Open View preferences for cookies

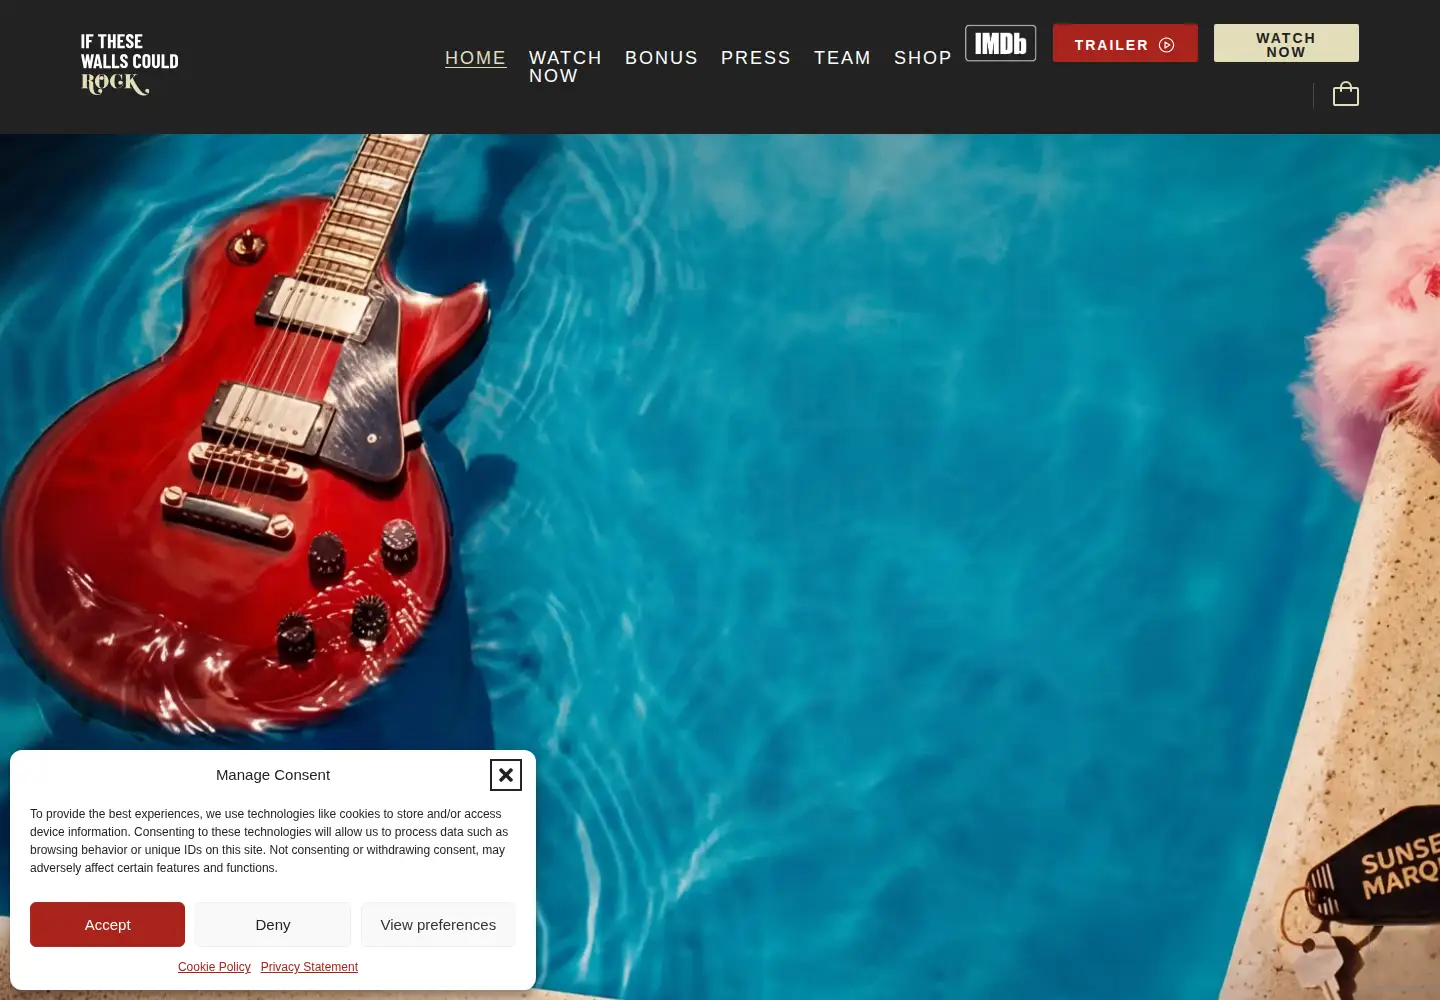438,925
